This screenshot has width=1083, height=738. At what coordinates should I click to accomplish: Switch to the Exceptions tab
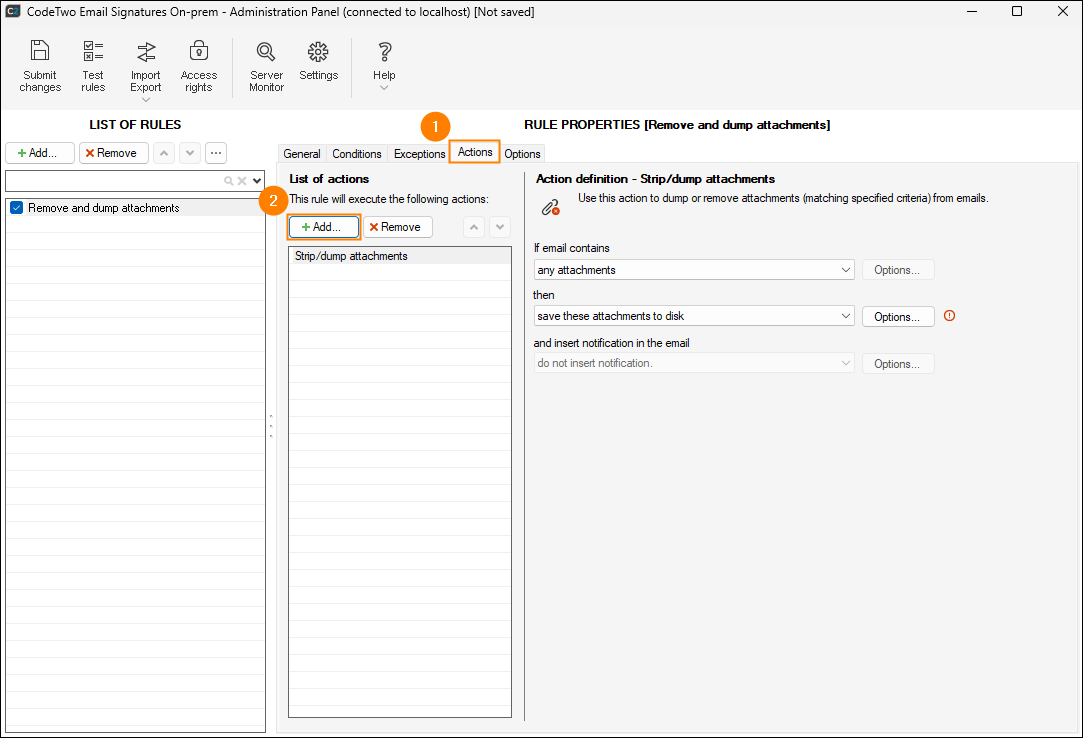419,154
